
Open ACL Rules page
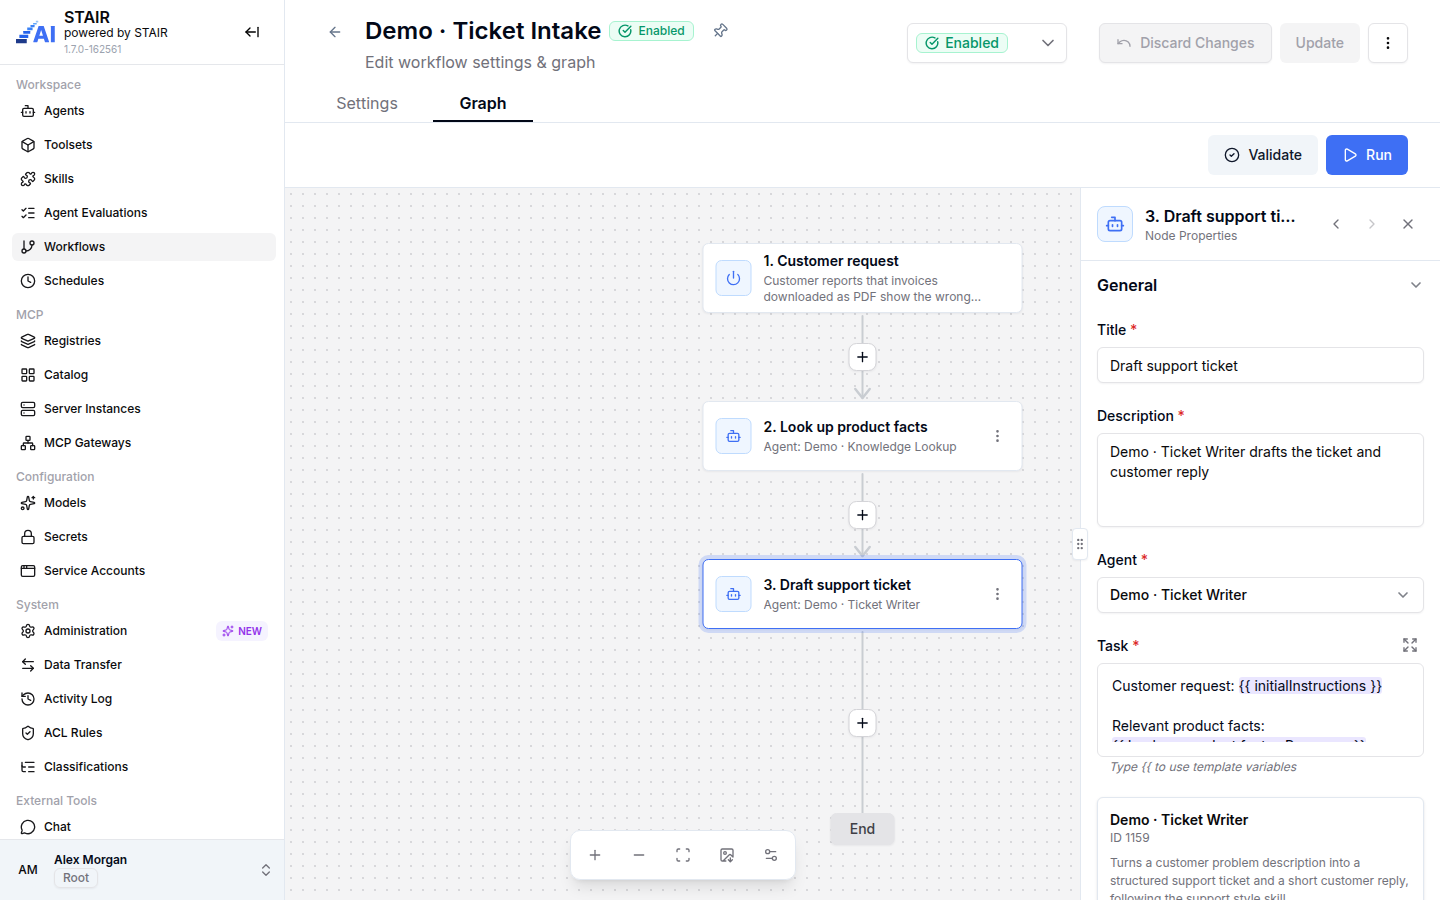[144, 733]
